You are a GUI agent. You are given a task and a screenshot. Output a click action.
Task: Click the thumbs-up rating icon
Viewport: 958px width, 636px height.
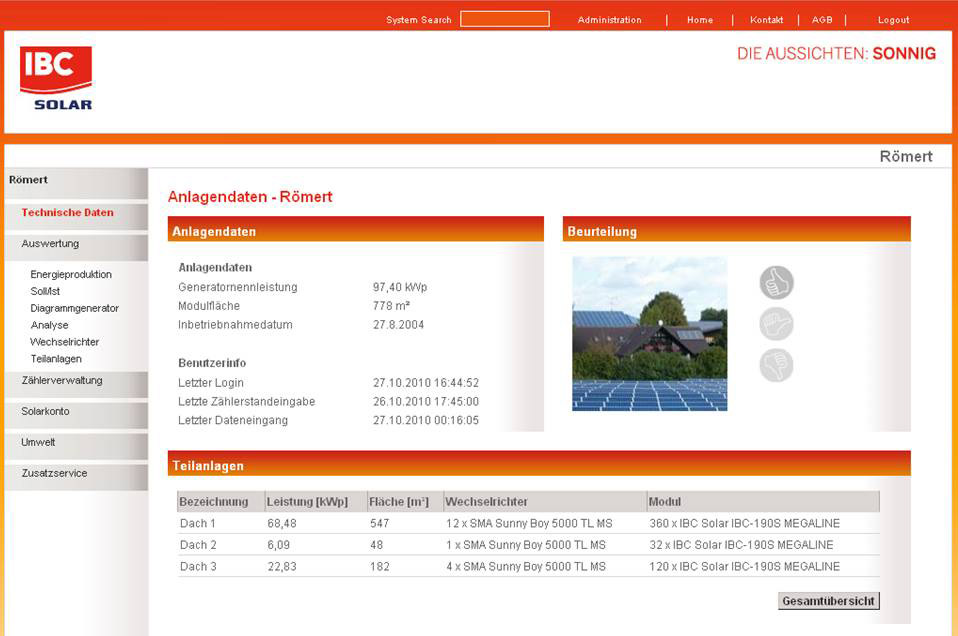[777, 282]
